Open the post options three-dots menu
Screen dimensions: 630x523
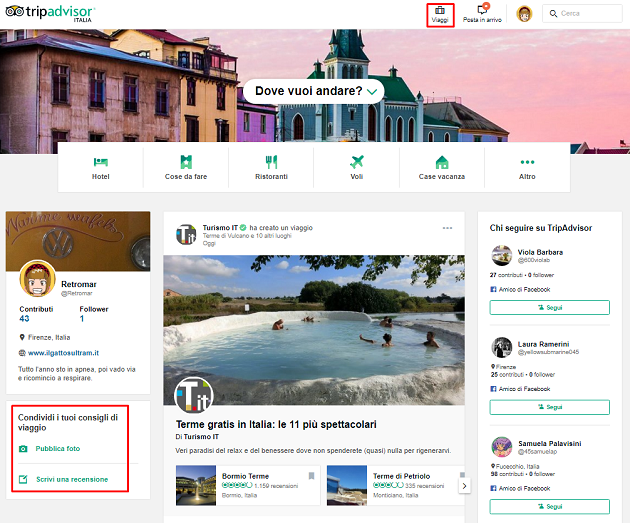[447, 228]
